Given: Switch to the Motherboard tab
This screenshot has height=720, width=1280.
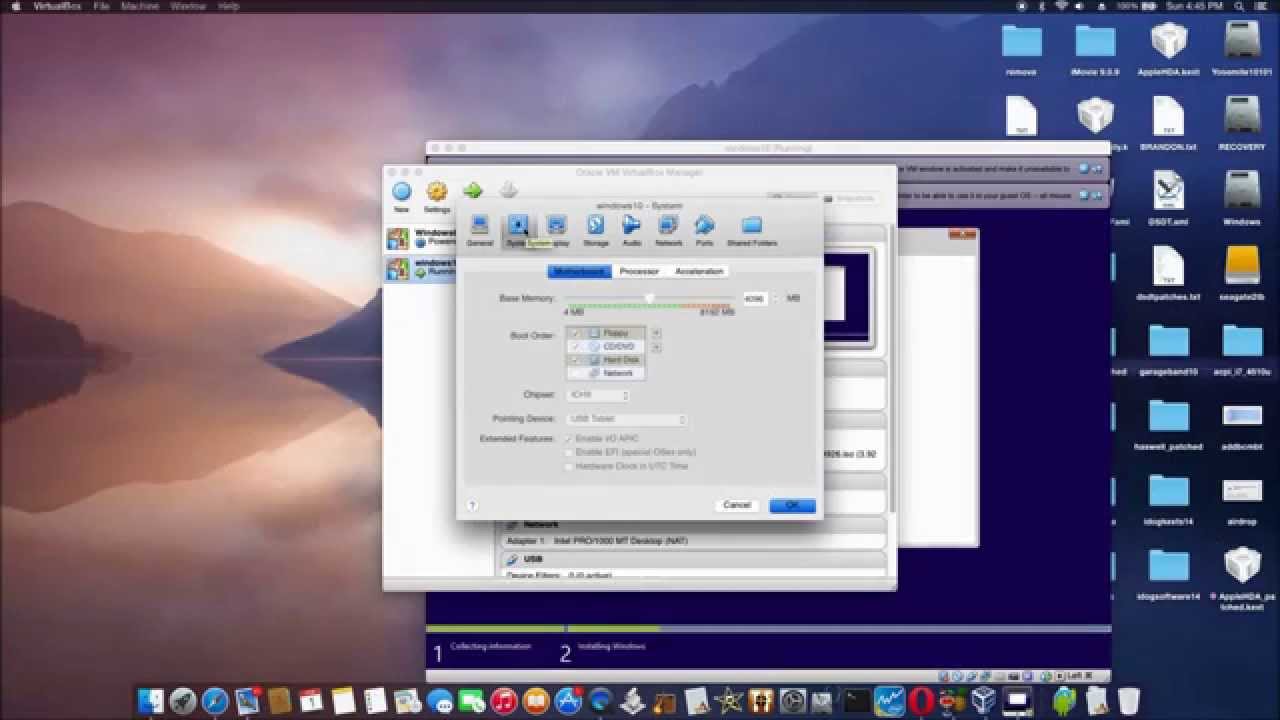Looking at the screenshot, I should coord(579,271).
